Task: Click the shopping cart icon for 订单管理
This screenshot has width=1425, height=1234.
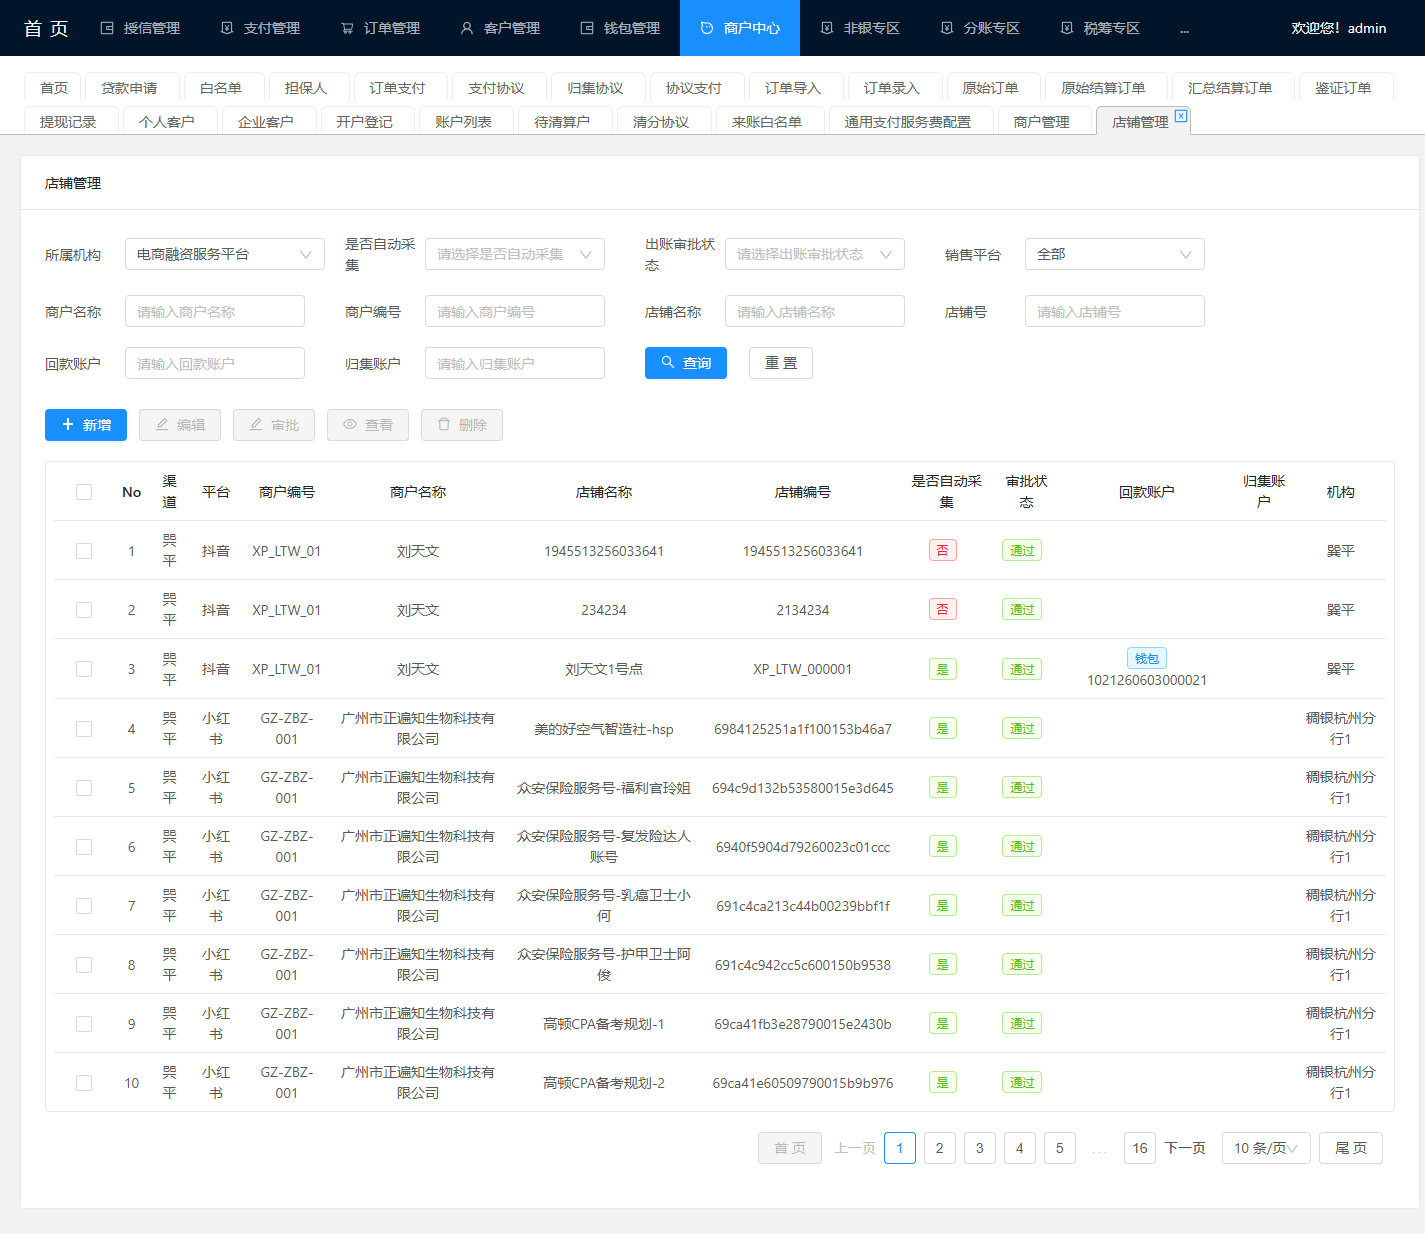Action: (x=347, y=28)
